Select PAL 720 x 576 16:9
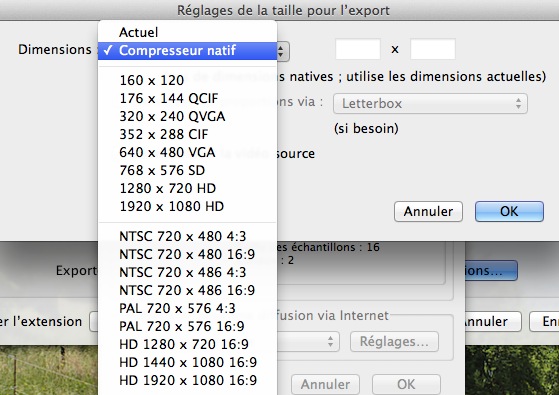559x395 pixels. click(188, 326)
